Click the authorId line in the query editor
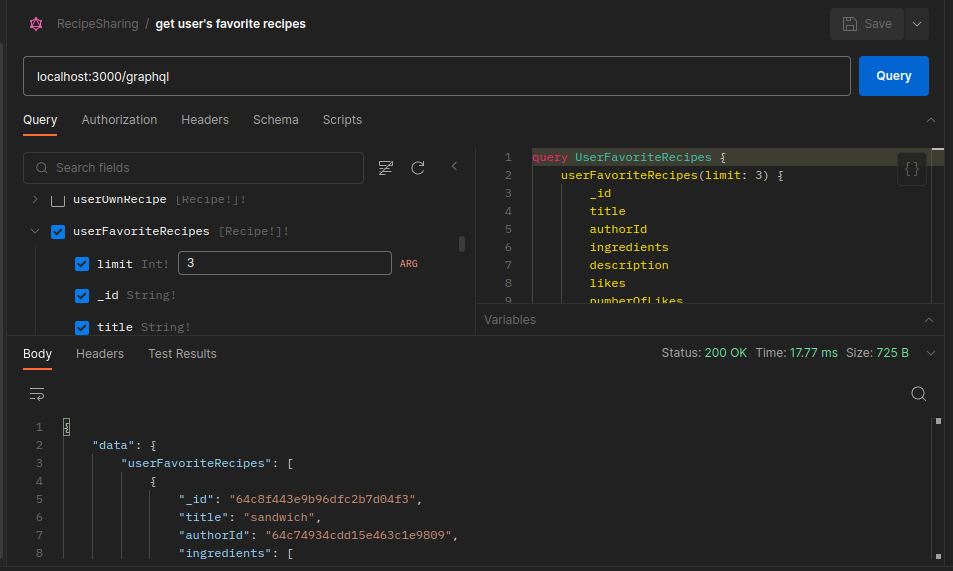 (618, 229)
